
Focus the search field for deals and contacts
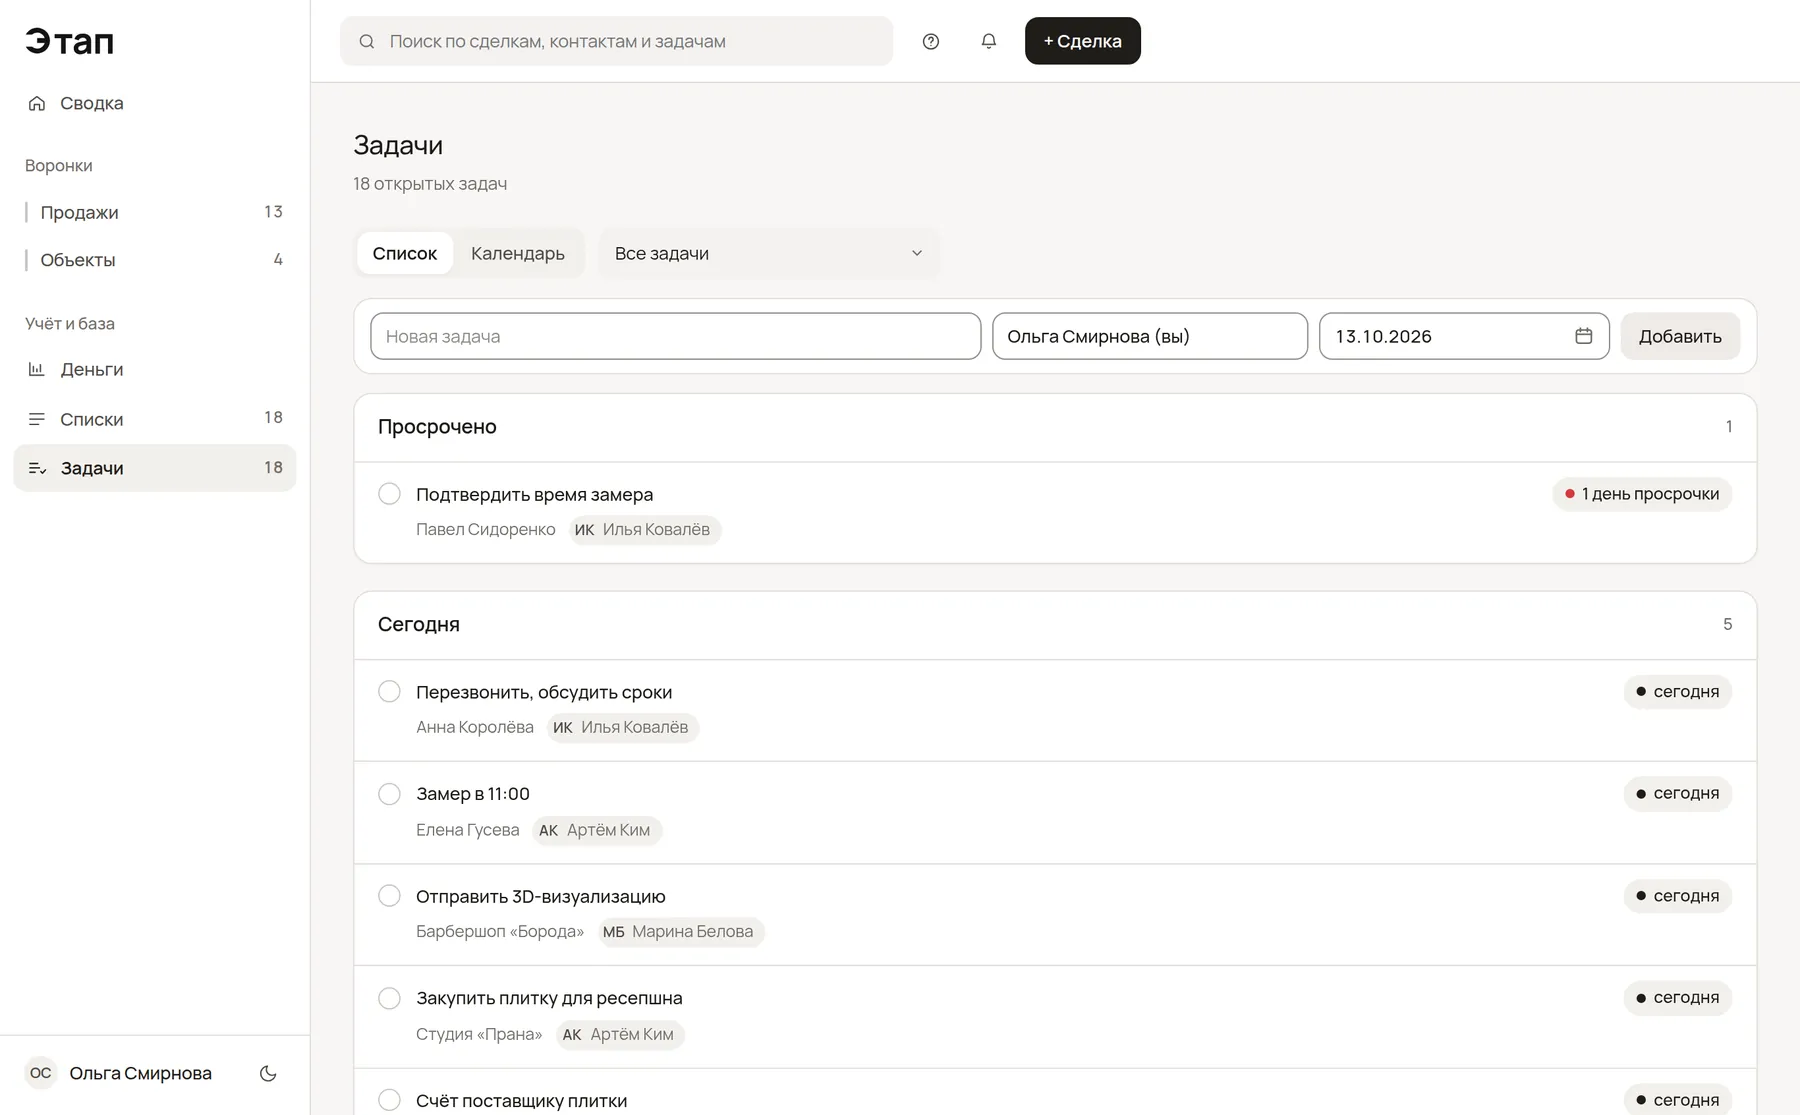pyautogui.click(x=617, y=41)
